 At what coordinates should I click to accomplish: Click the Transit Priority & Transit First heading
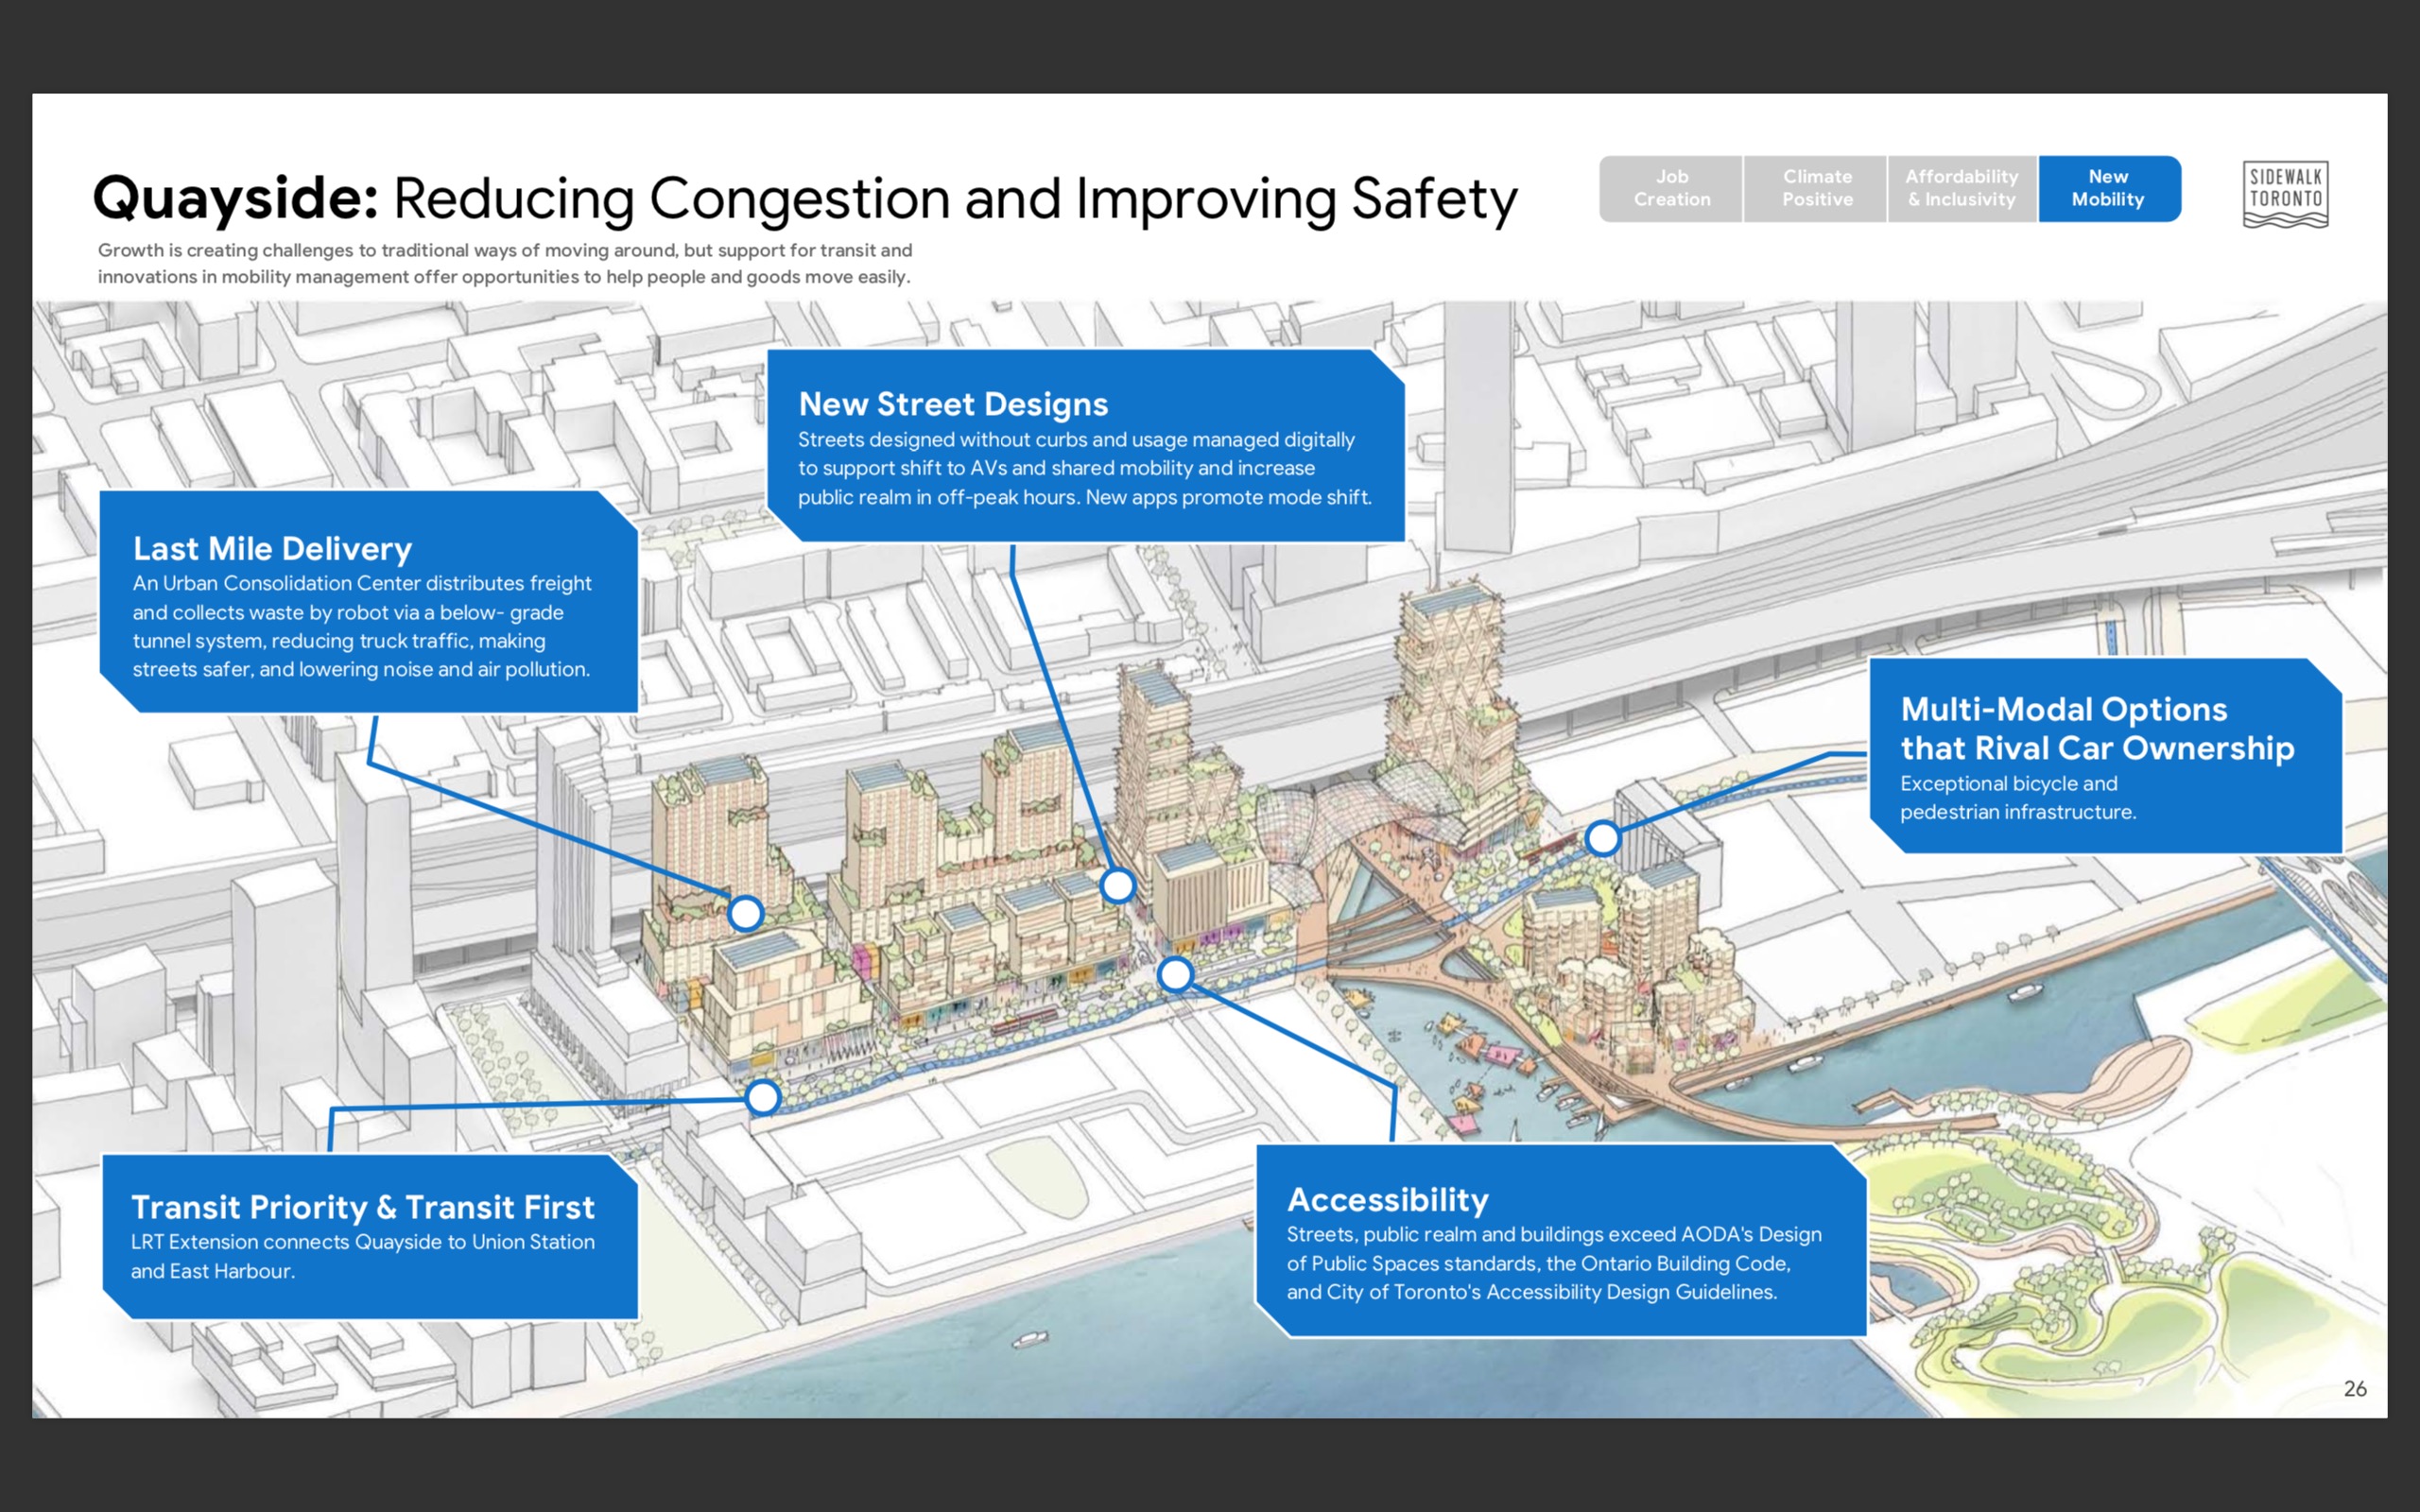pyautogui.click(x=362, y=1207)
